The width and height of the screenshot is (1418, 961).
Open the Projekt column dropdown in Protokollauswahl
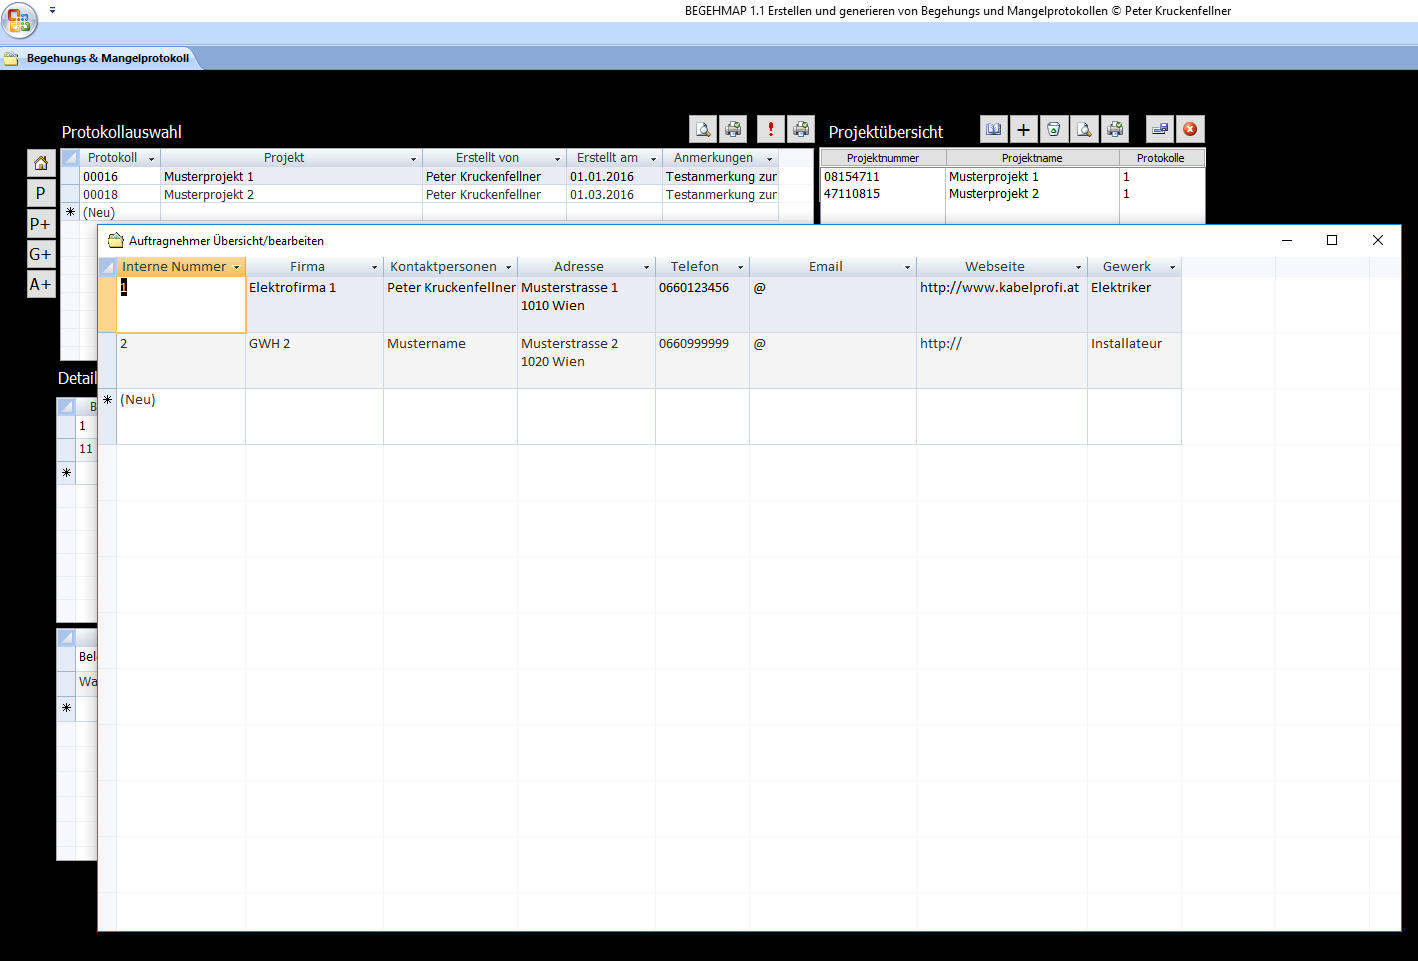[414, 158]
